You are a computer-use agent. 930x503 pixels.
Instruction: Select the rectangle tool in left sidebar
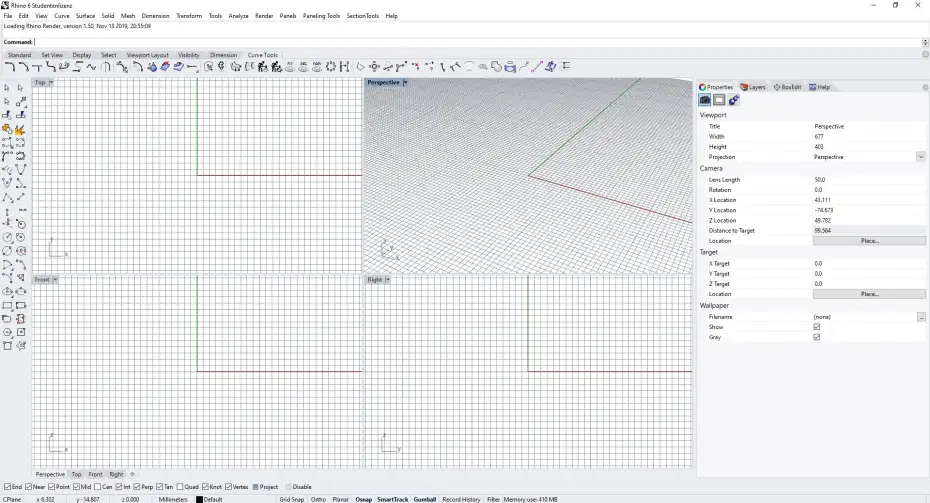pyautogui.click(x=7, y=305)
